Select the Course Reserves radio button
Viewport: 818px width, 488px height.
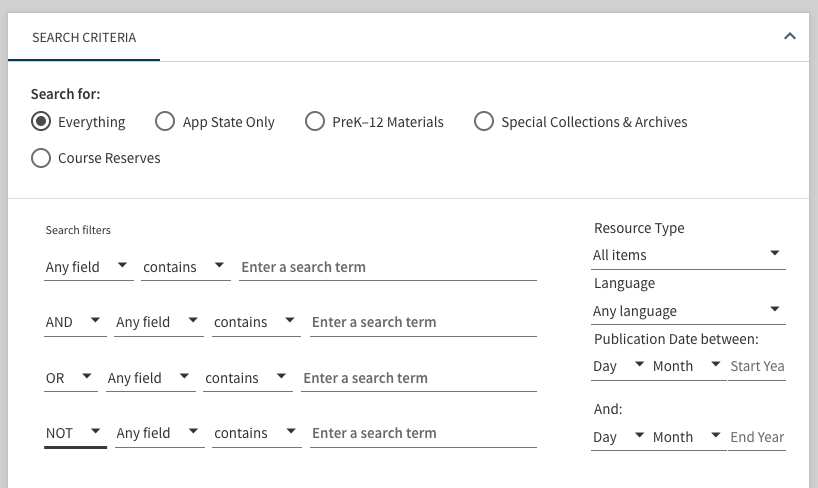(x=41, y=158)
